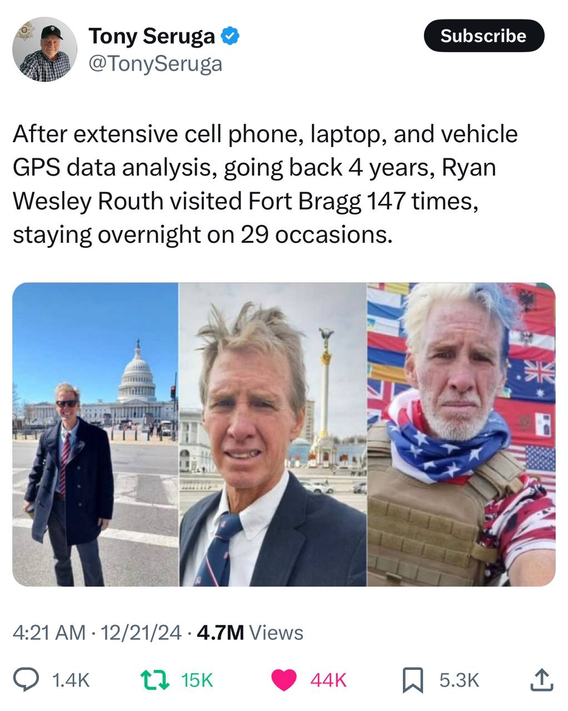
Task: Open the photo with flags background
Action: point(461,434)
